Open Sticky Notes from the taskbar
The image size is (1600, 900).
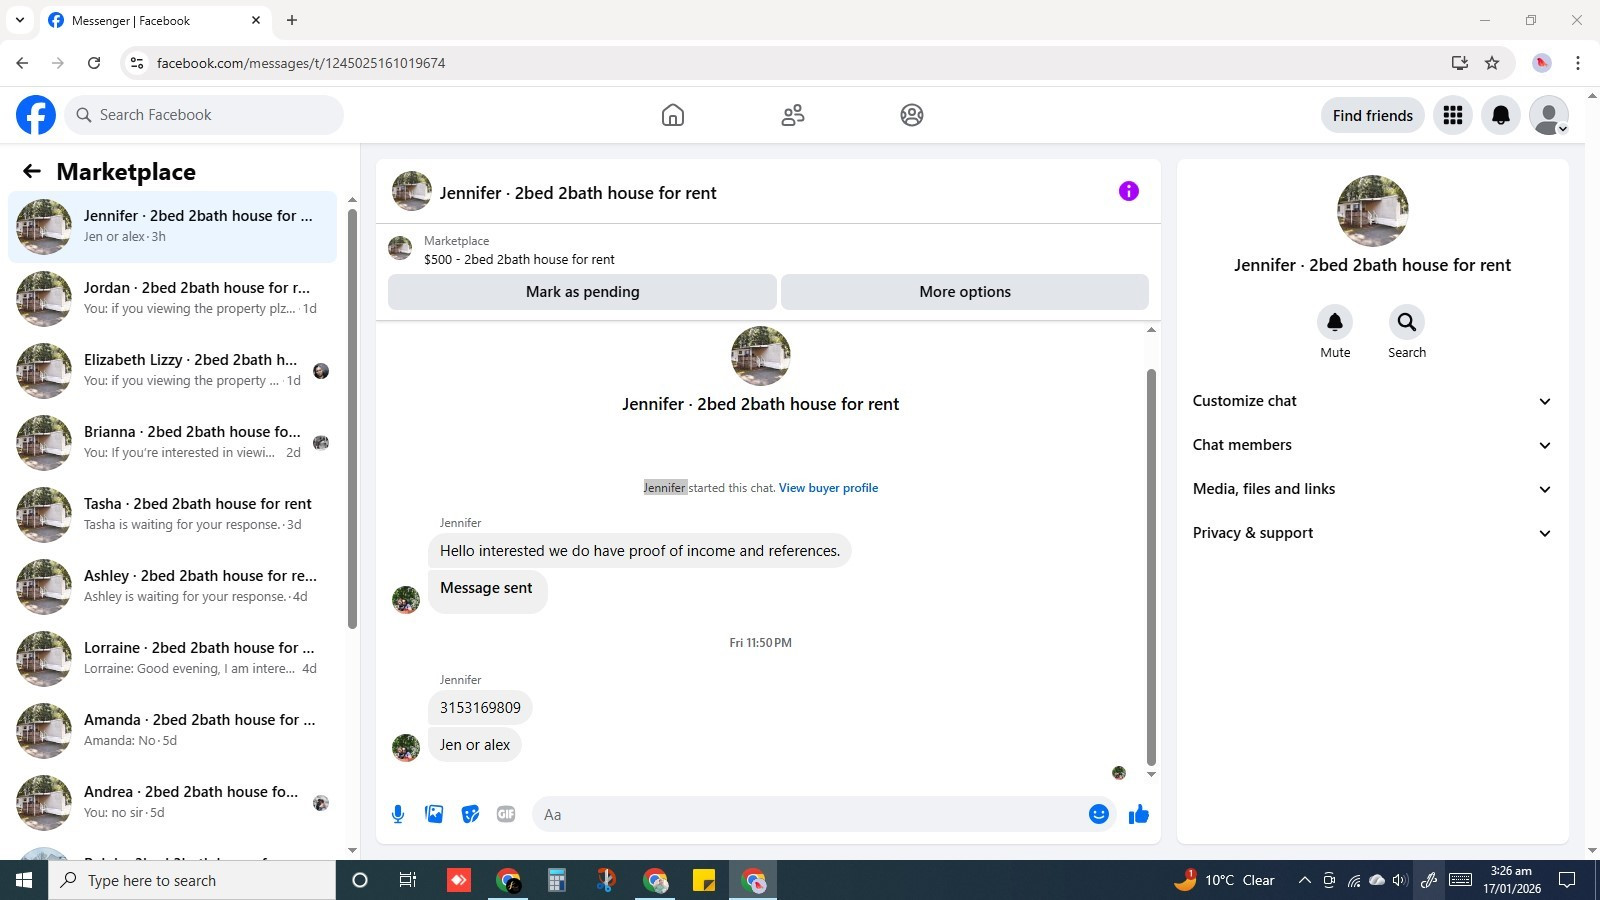(x=704, y=880)
